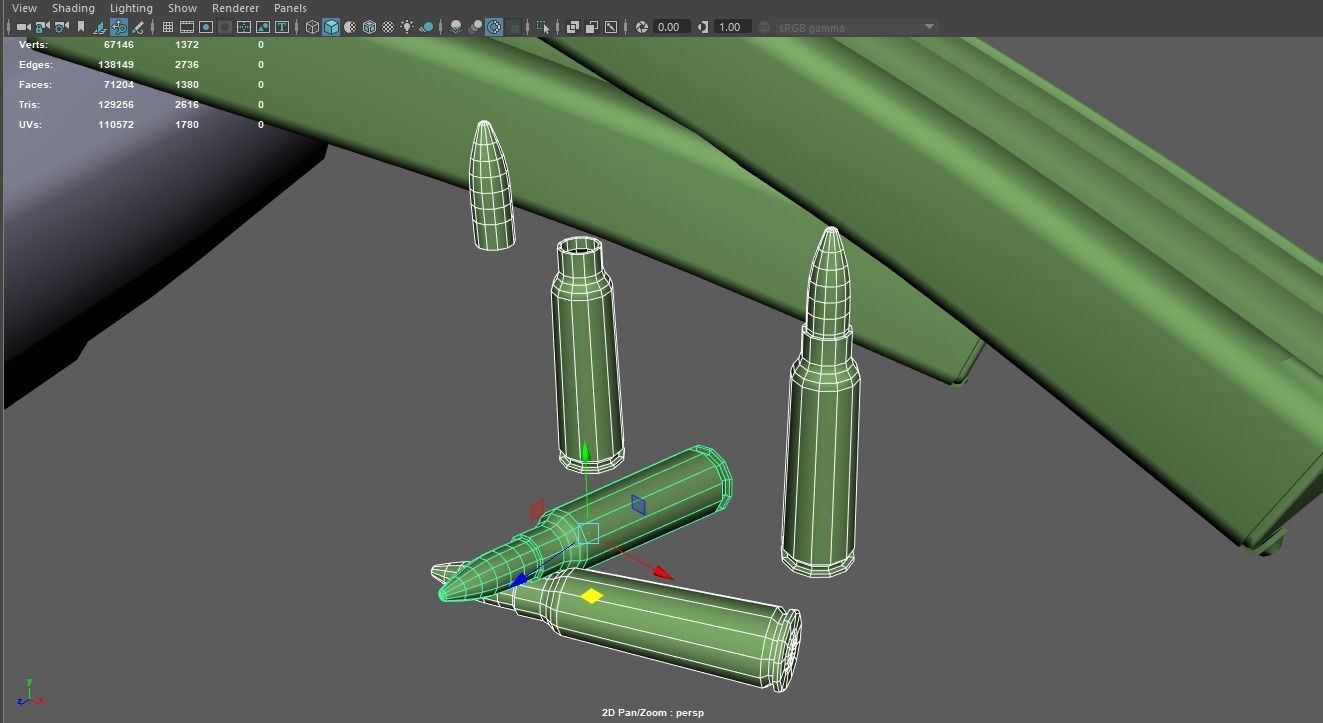Screen dimensions: 1323x723
Task: Click the Use Default Material icon
Action: (x=350, y=27)
